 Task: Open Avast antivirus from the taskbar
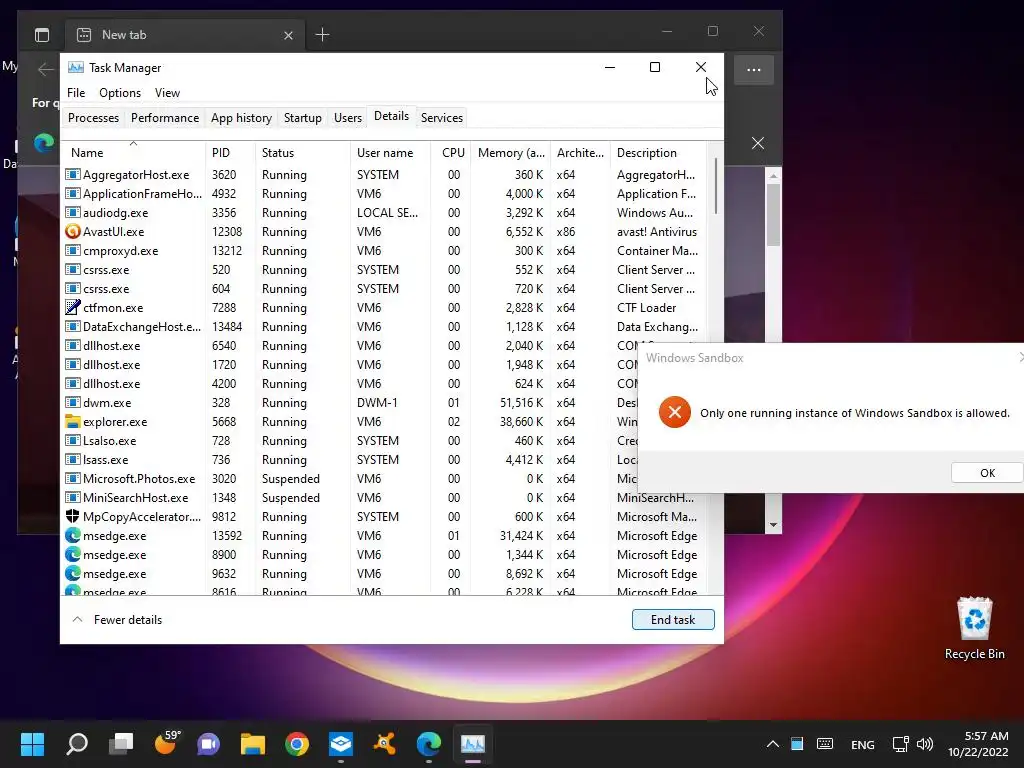(x=385, y=744)
